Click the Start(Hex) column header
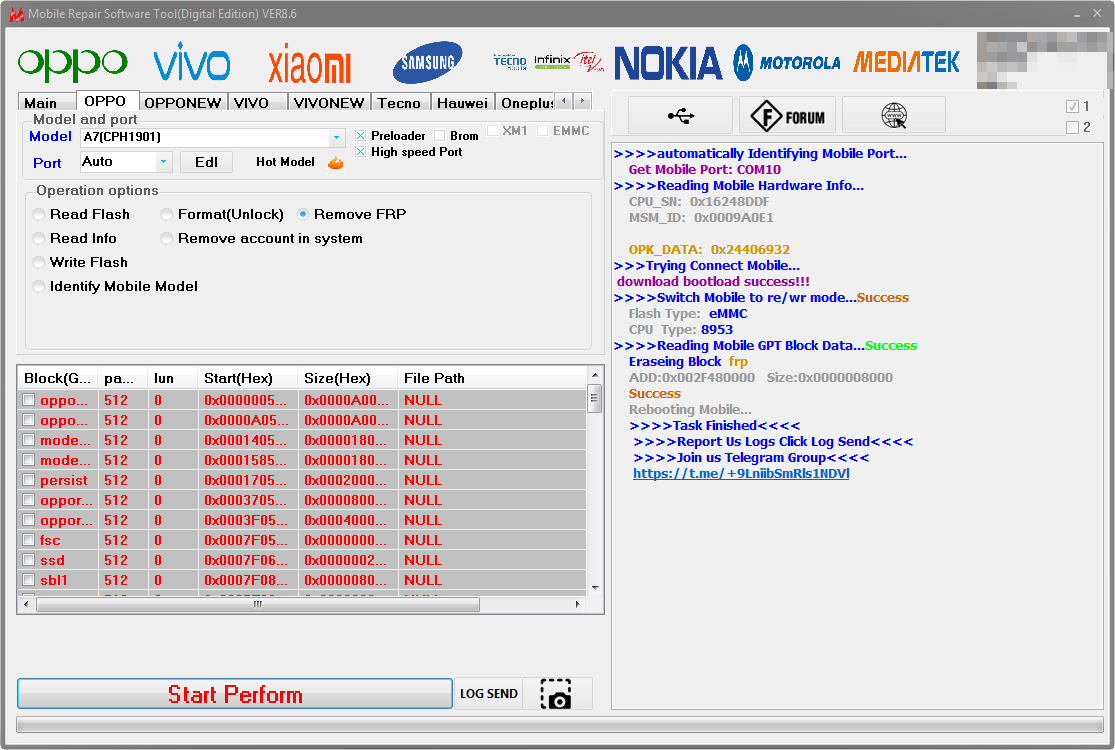 coord(247,378)
